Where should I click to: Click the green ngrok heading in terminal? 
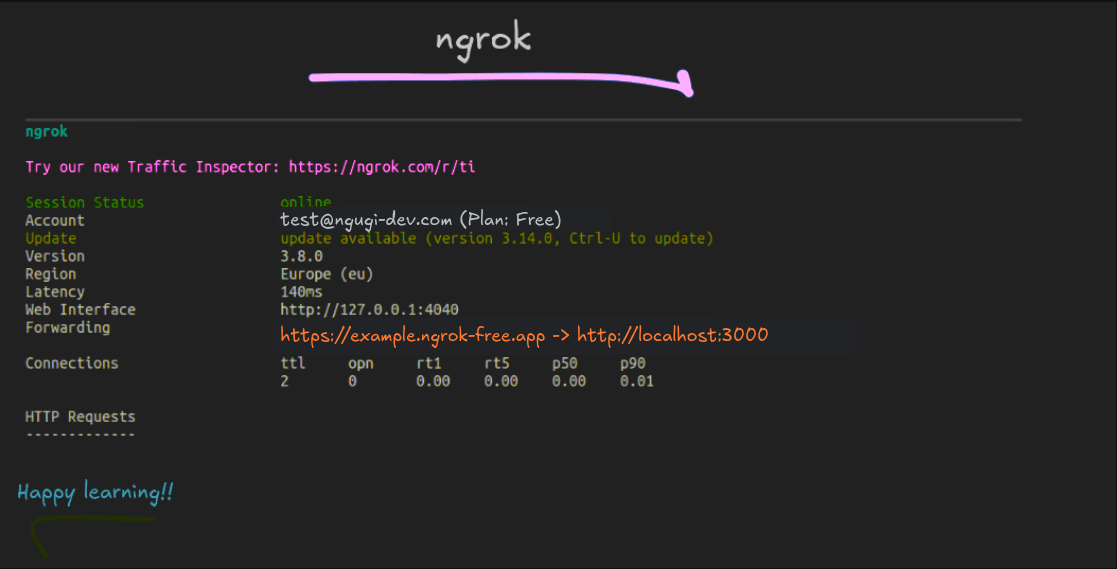(x=46, y=131)
